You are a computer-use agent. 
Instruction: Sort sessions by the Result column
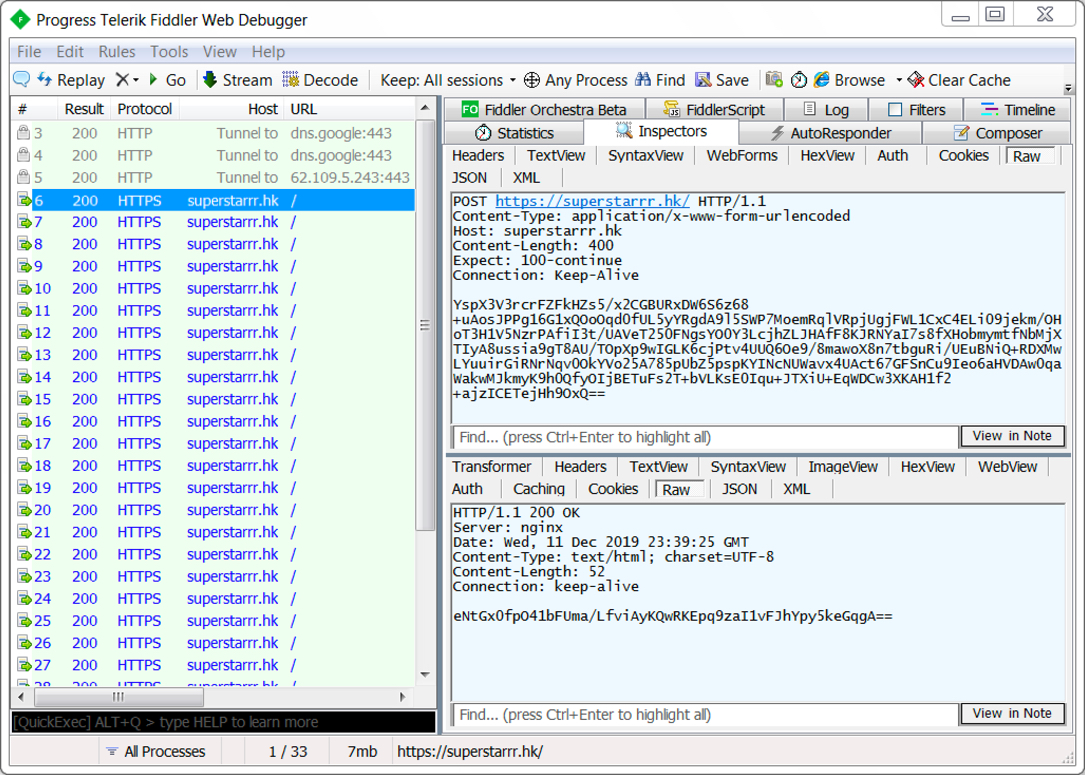tap(83, 109)
